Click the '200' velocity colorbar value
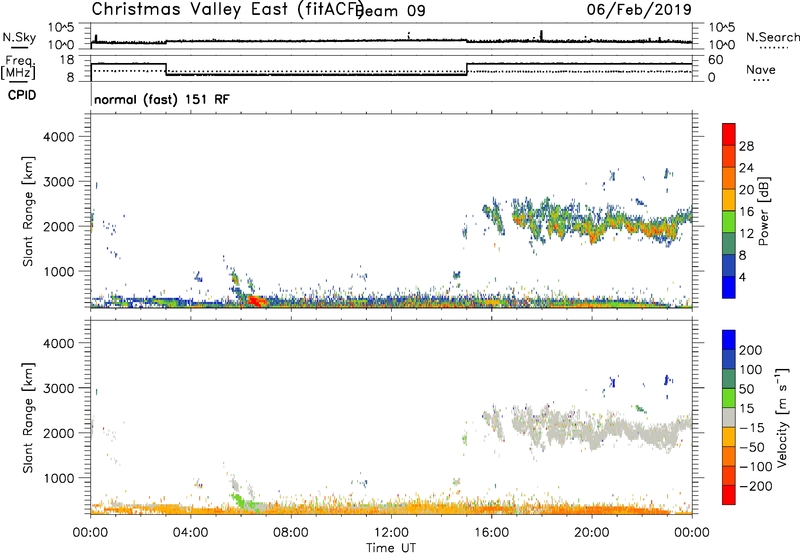 751,350
